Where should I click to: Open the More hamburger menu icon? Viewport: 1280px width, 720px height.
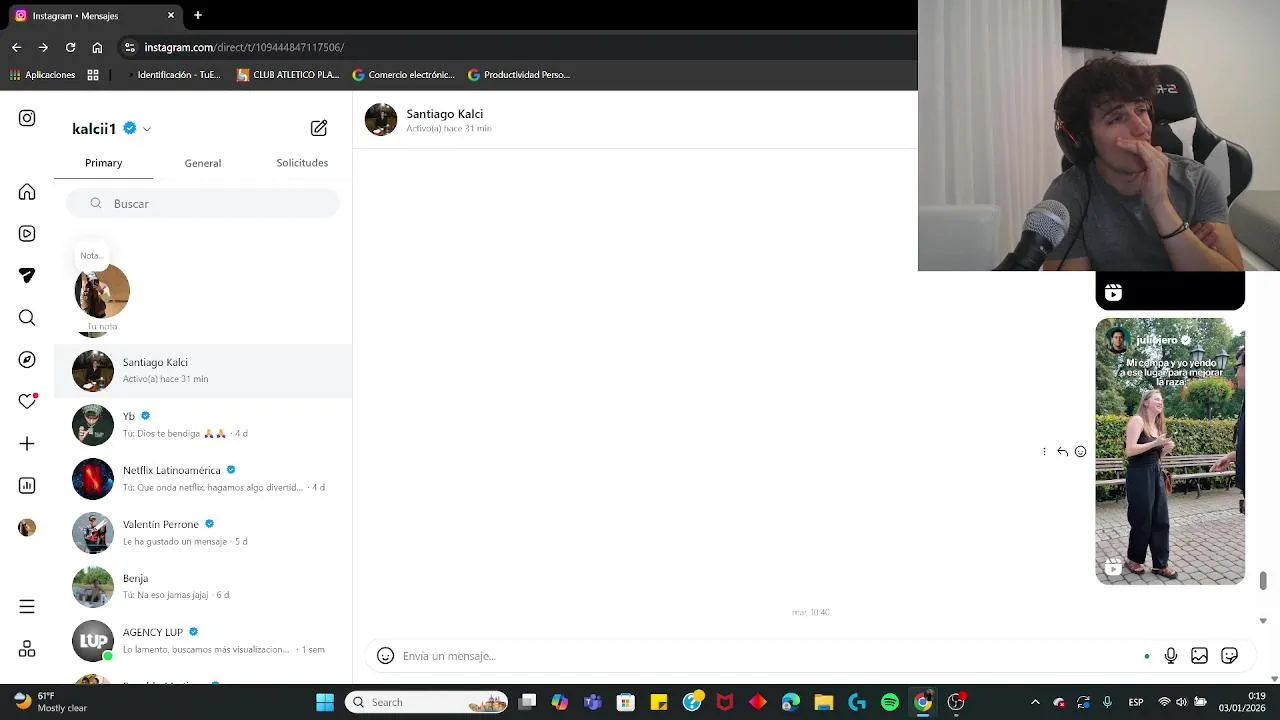(x=27, y=607)
